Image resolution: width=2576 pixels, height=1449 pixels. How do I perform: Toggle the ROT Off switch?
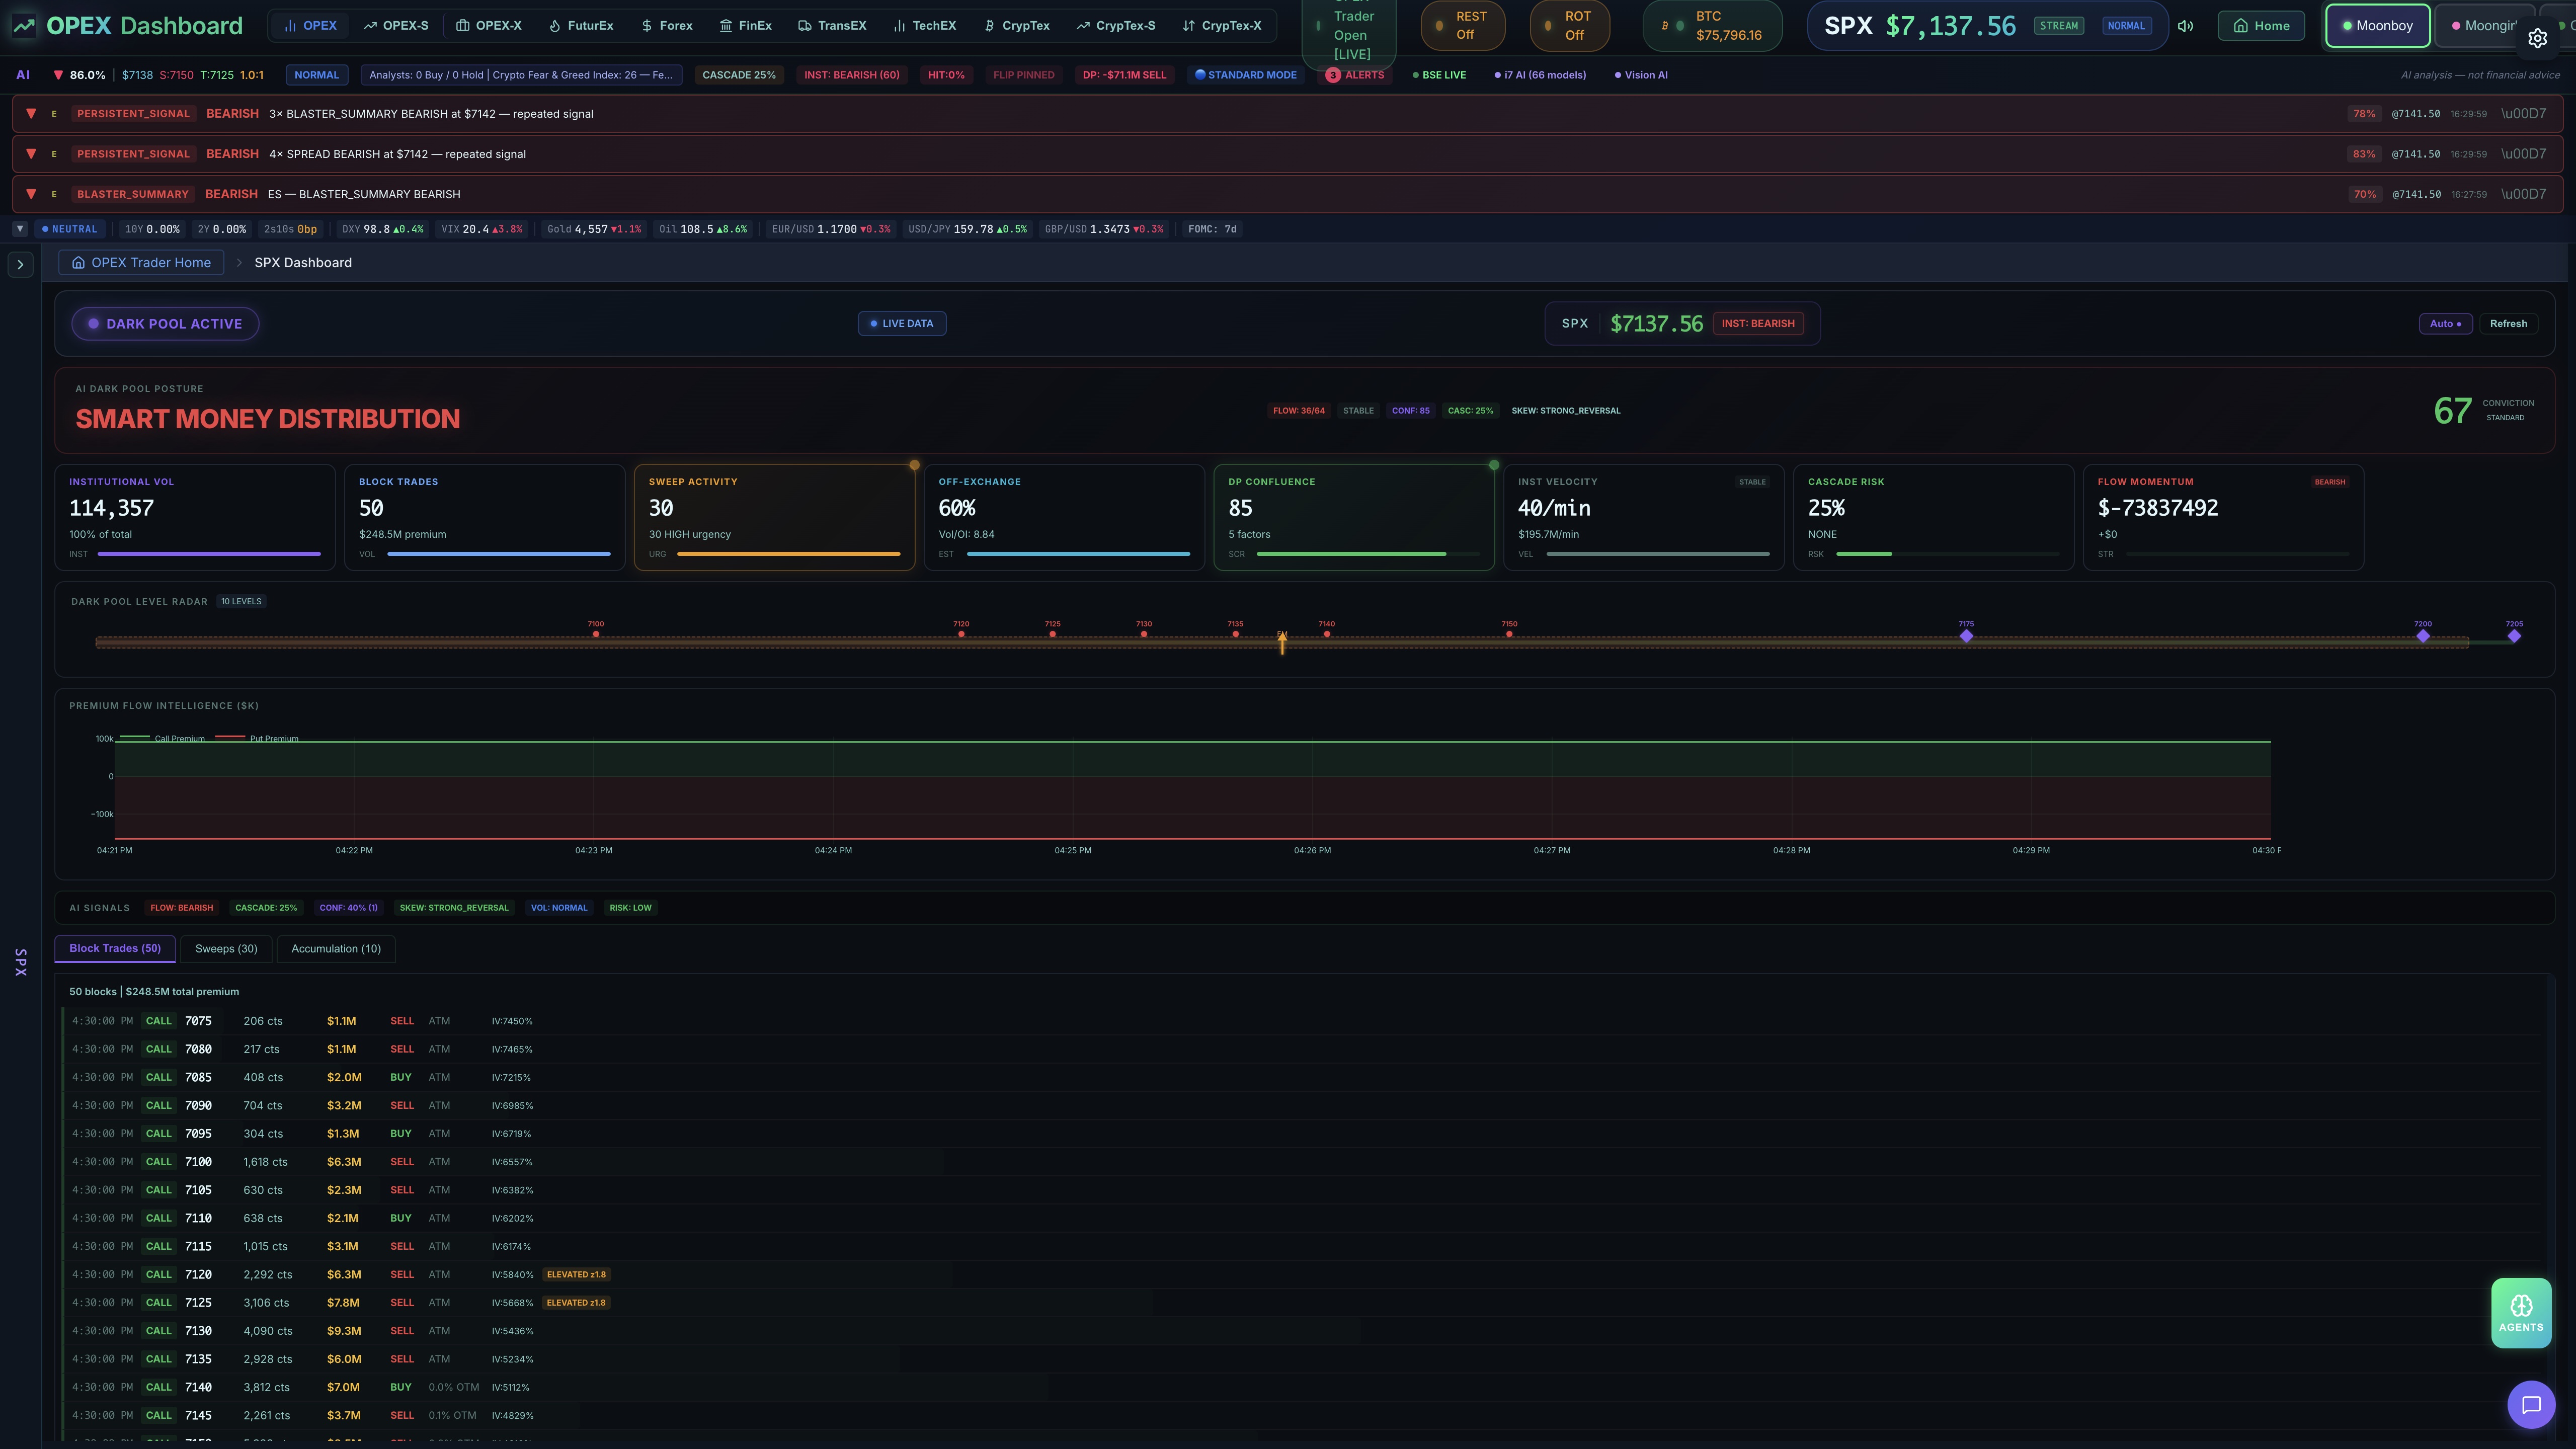point(1569,26)
